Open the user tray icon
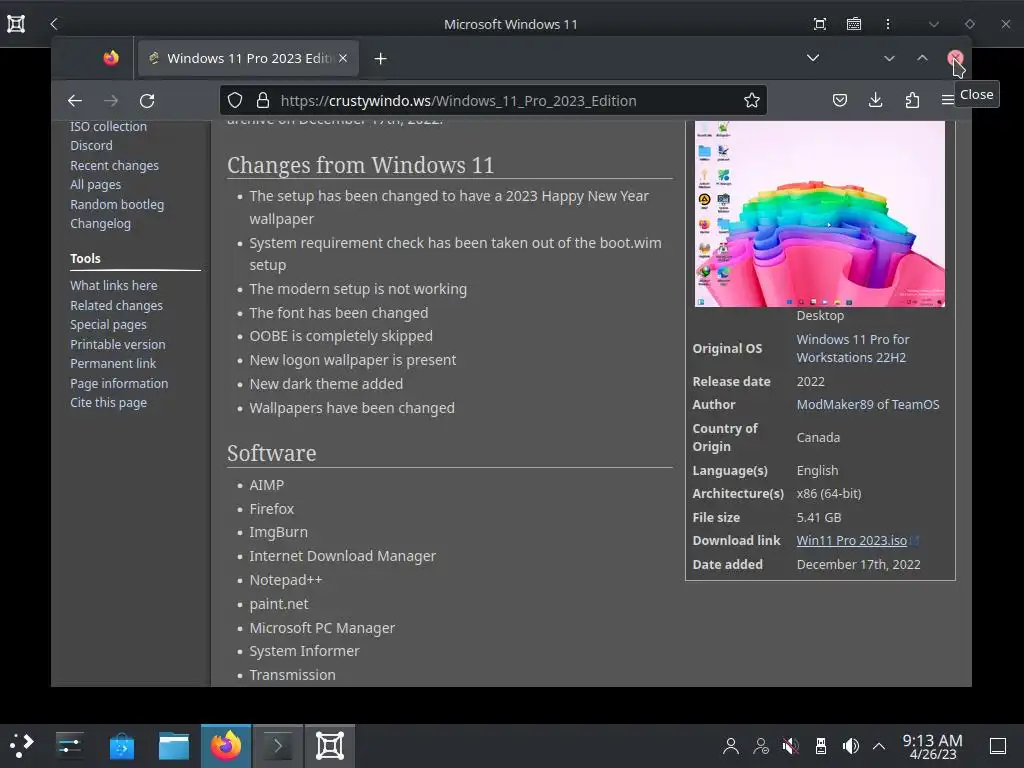The width and height of the screenshot is (1024, 768). [731, 746]
